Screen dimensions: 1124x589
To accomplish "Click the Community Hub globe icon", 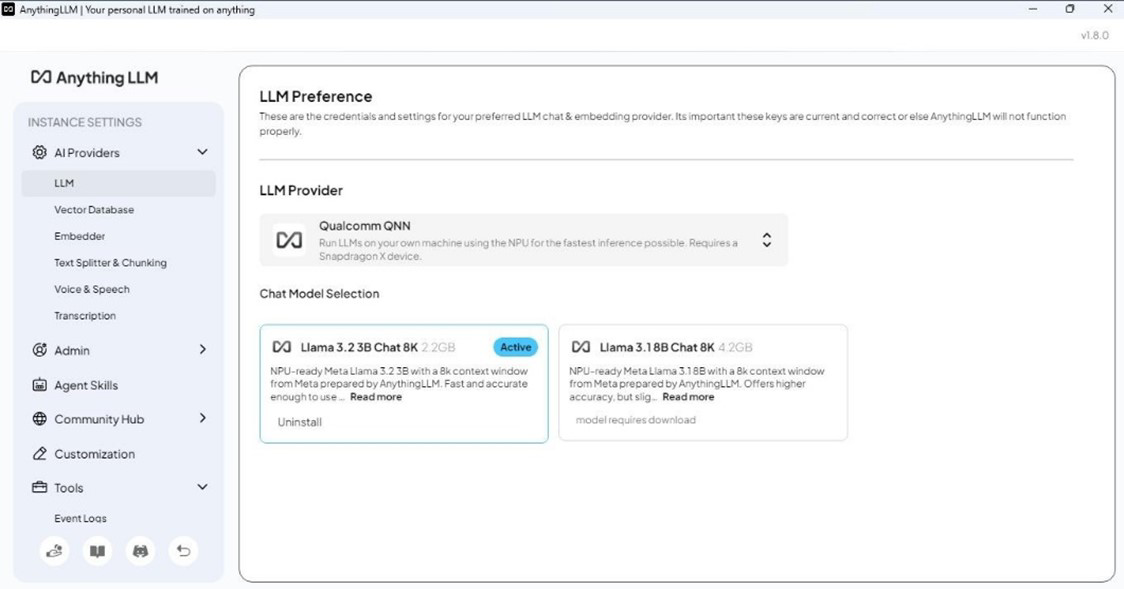I will [x=39, y=418].
